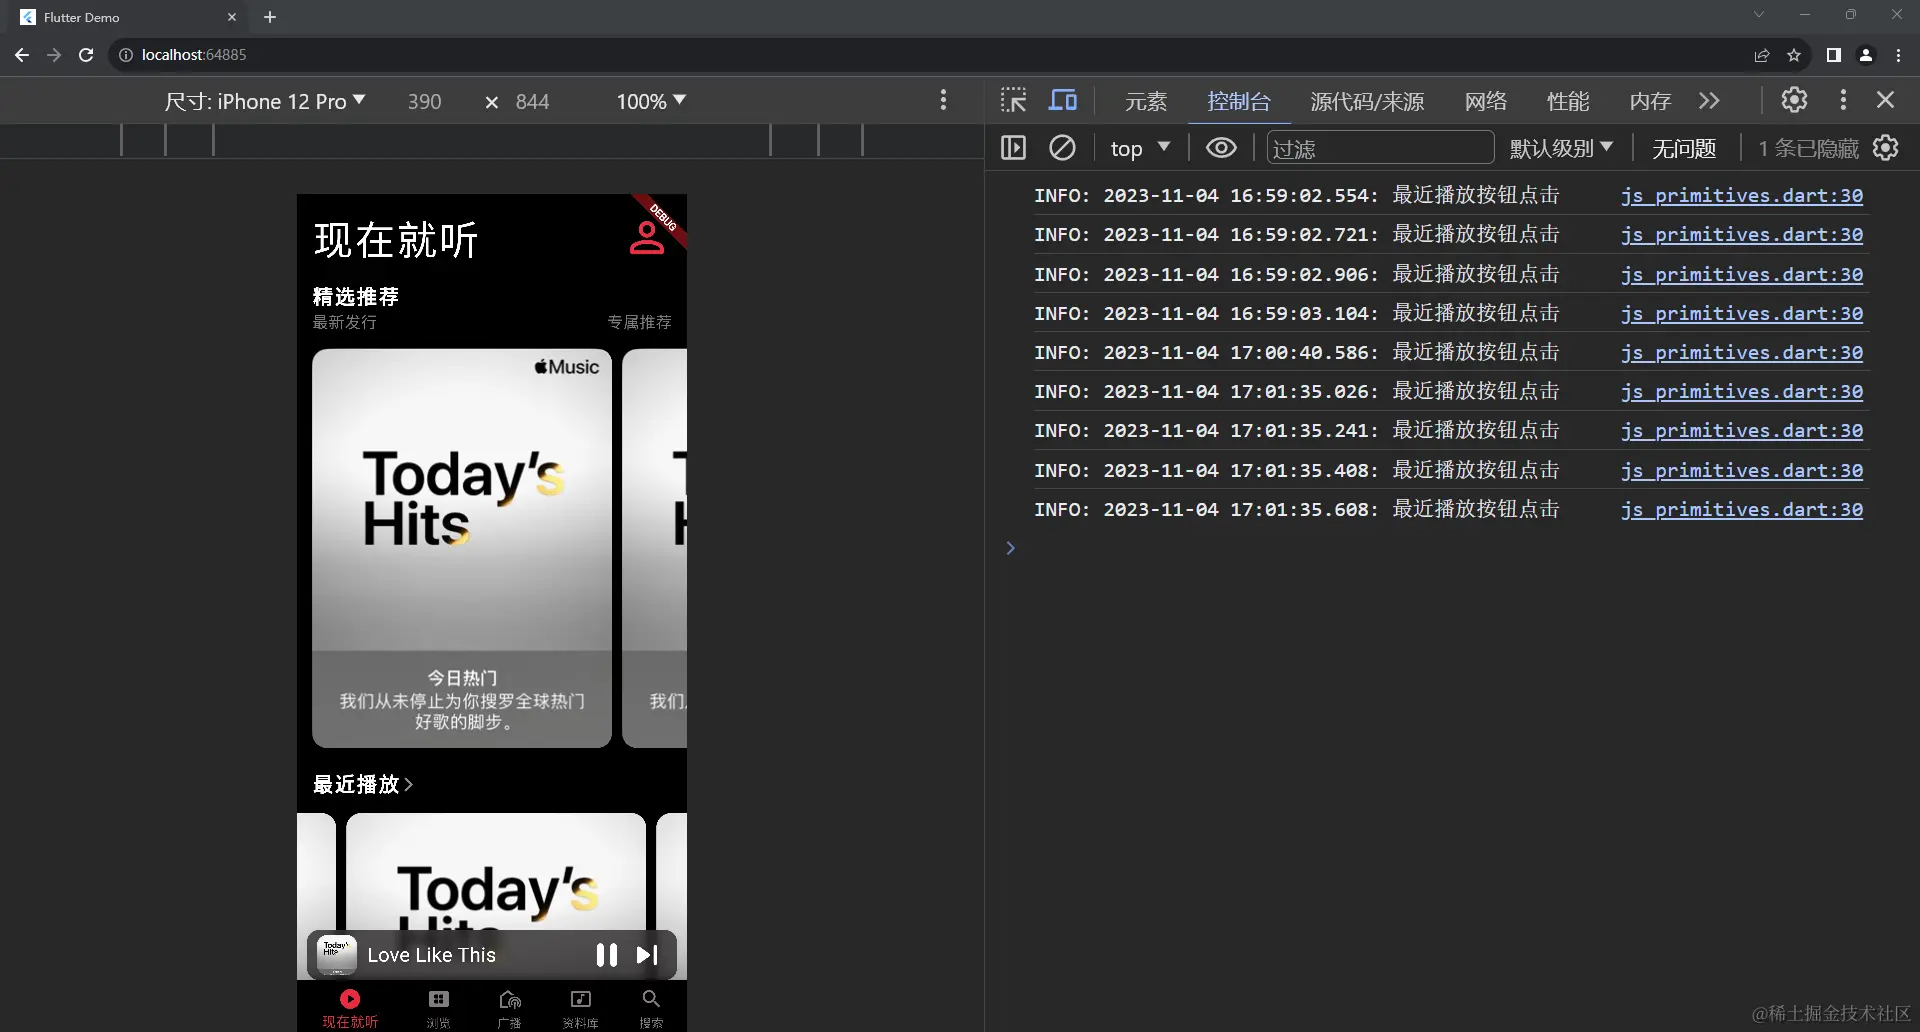Toggle the device toolbar icon
Image resolution: width=1920 pixels, height=1032 pixels.
click(x=1062, y=100)
